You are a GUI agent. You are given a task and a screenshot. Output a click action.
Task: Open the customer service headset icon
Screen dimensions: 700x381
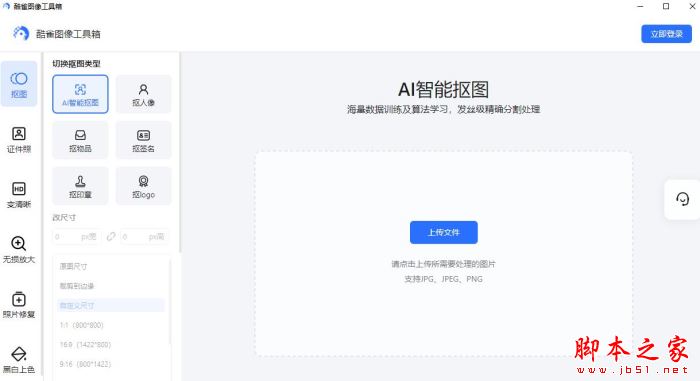pyautogui.click(x=682, y=199)
